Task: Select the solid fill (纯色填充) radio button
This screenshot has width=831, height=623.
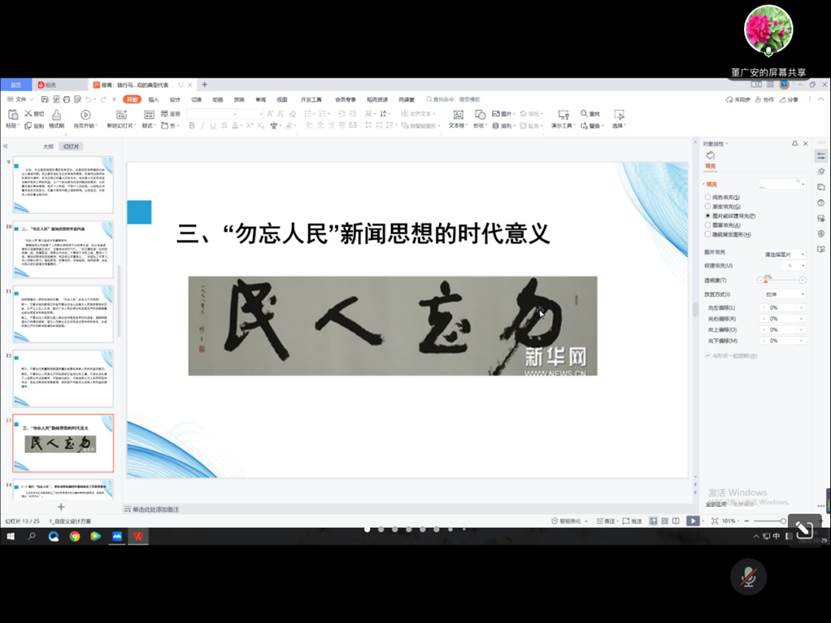Action: [707, 196]
